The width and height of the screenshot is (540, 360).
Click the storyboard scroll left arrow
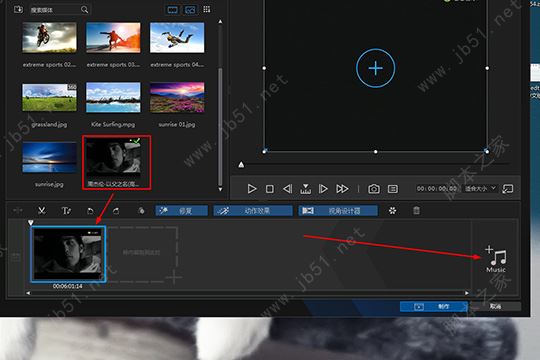(x=28, y=293)
